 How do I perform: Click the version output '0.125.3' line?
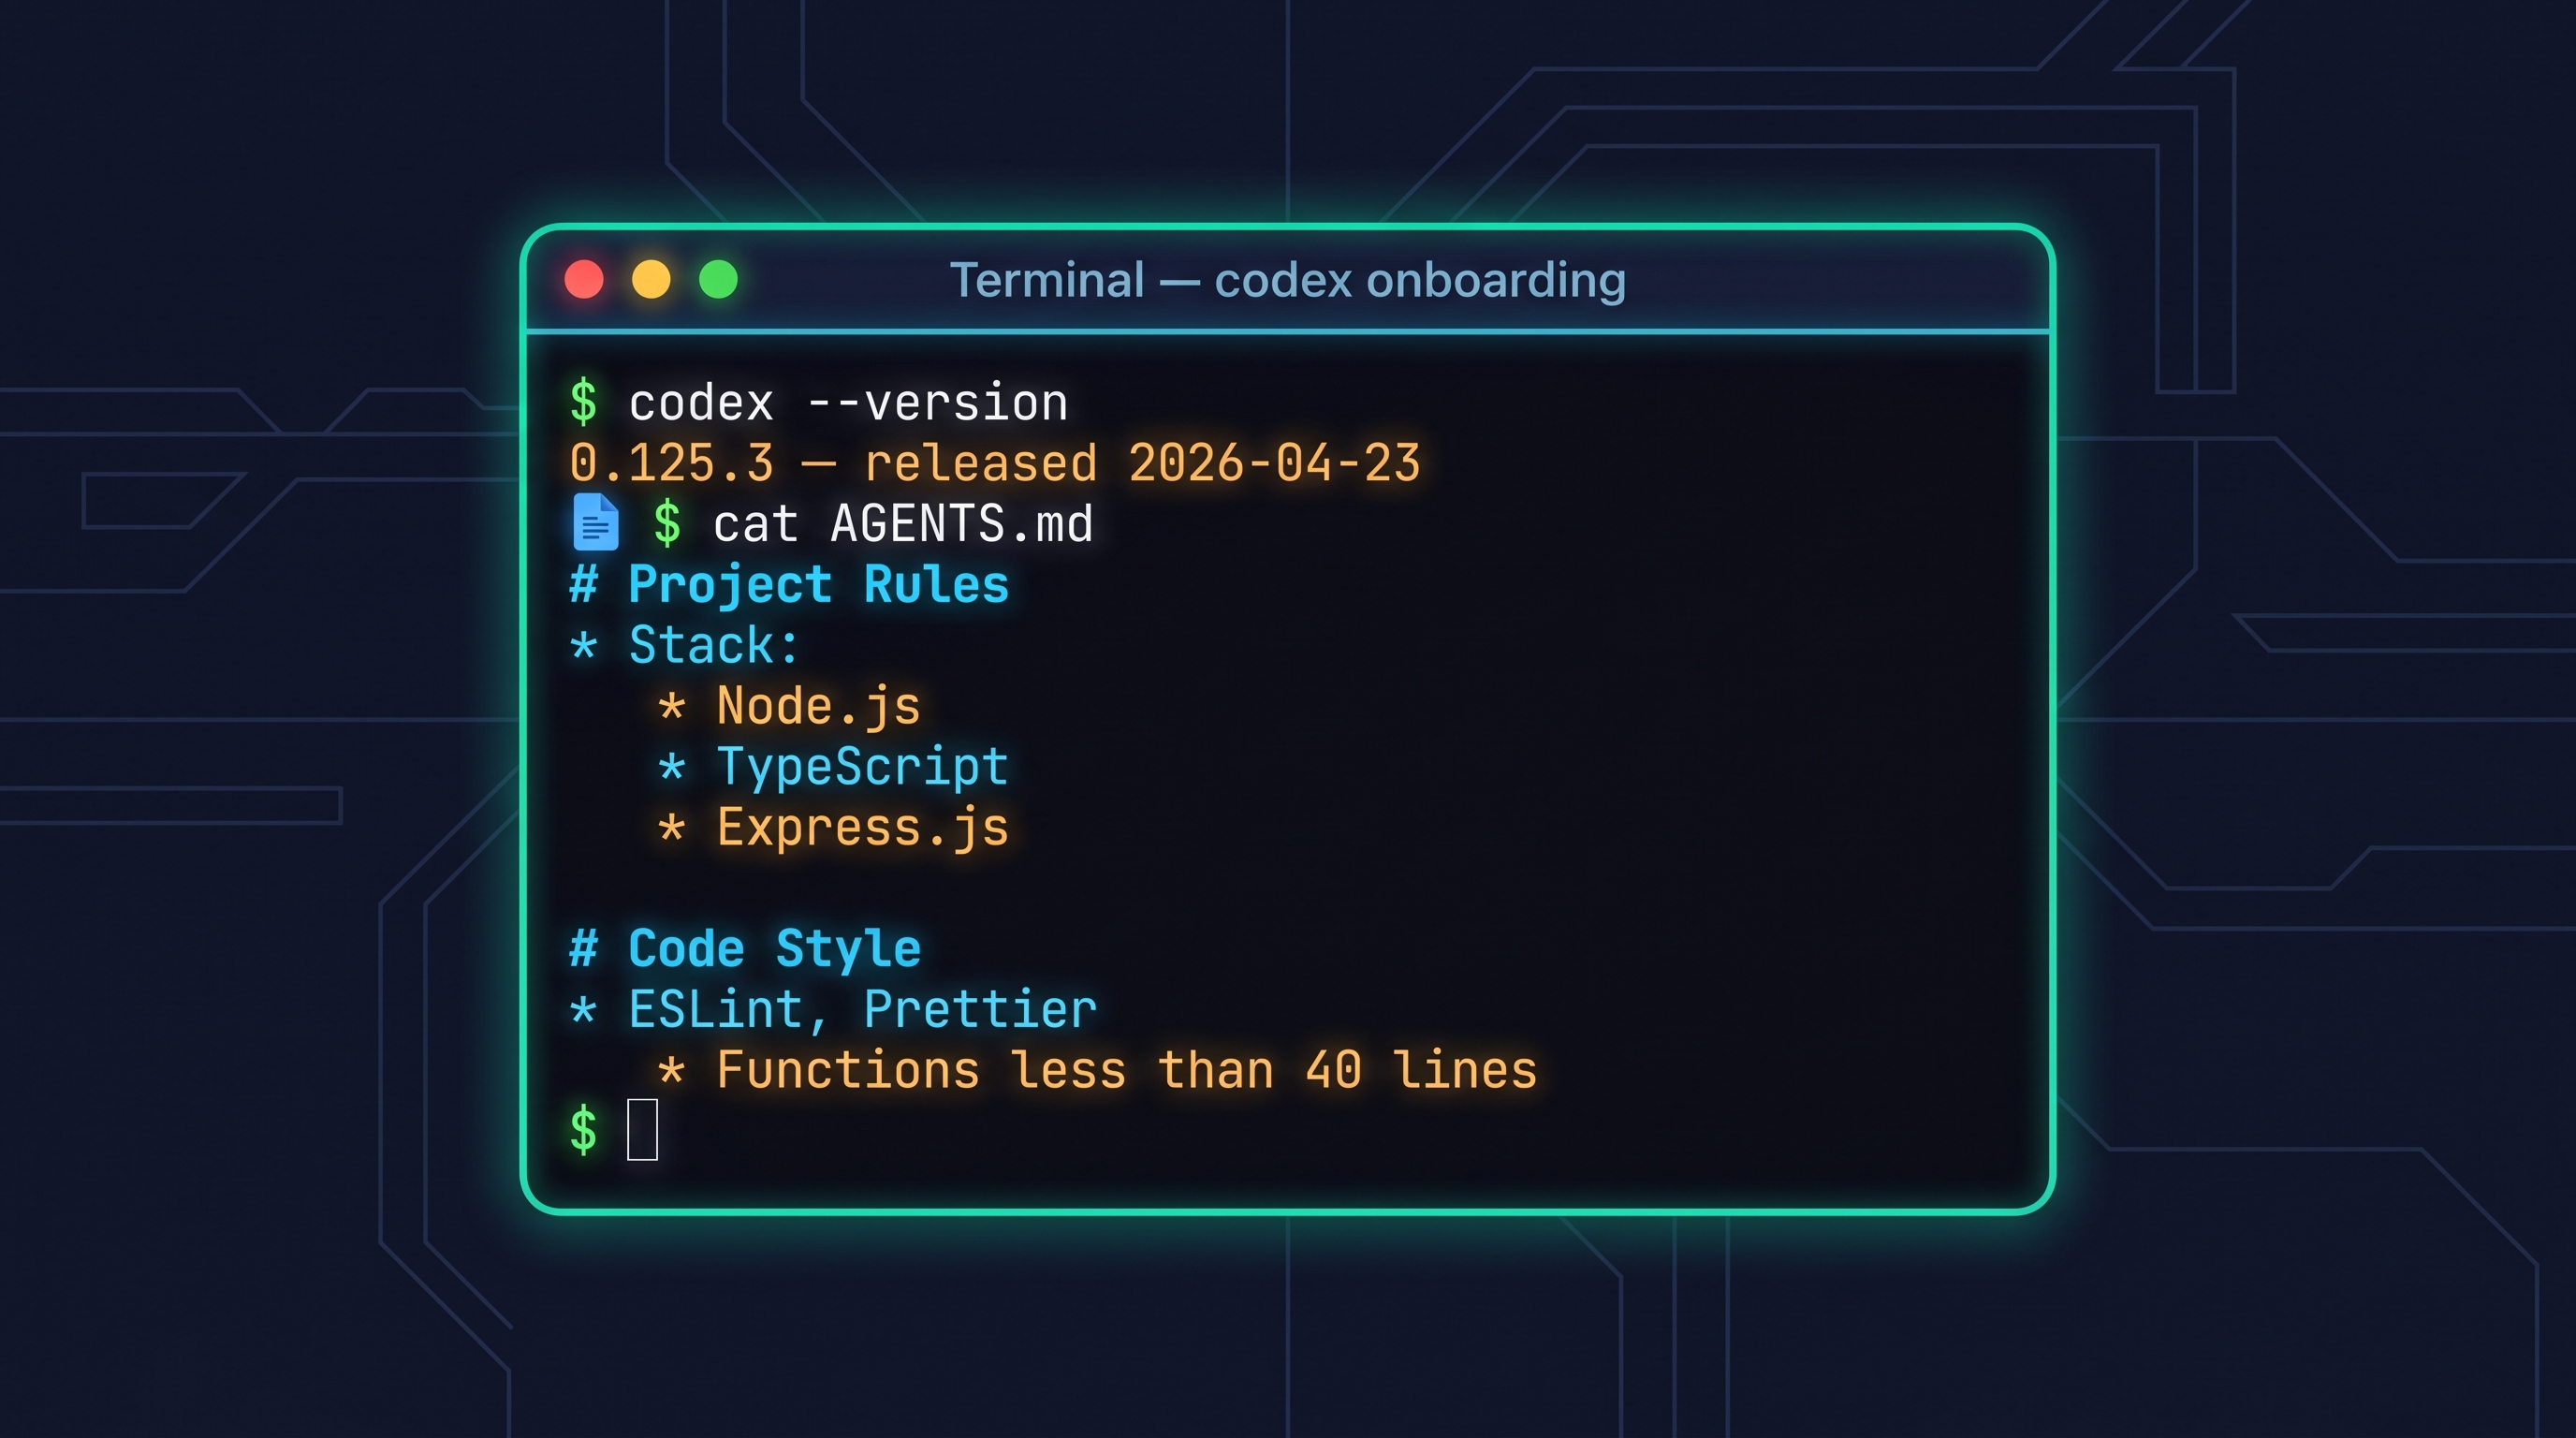pos(672,464)
